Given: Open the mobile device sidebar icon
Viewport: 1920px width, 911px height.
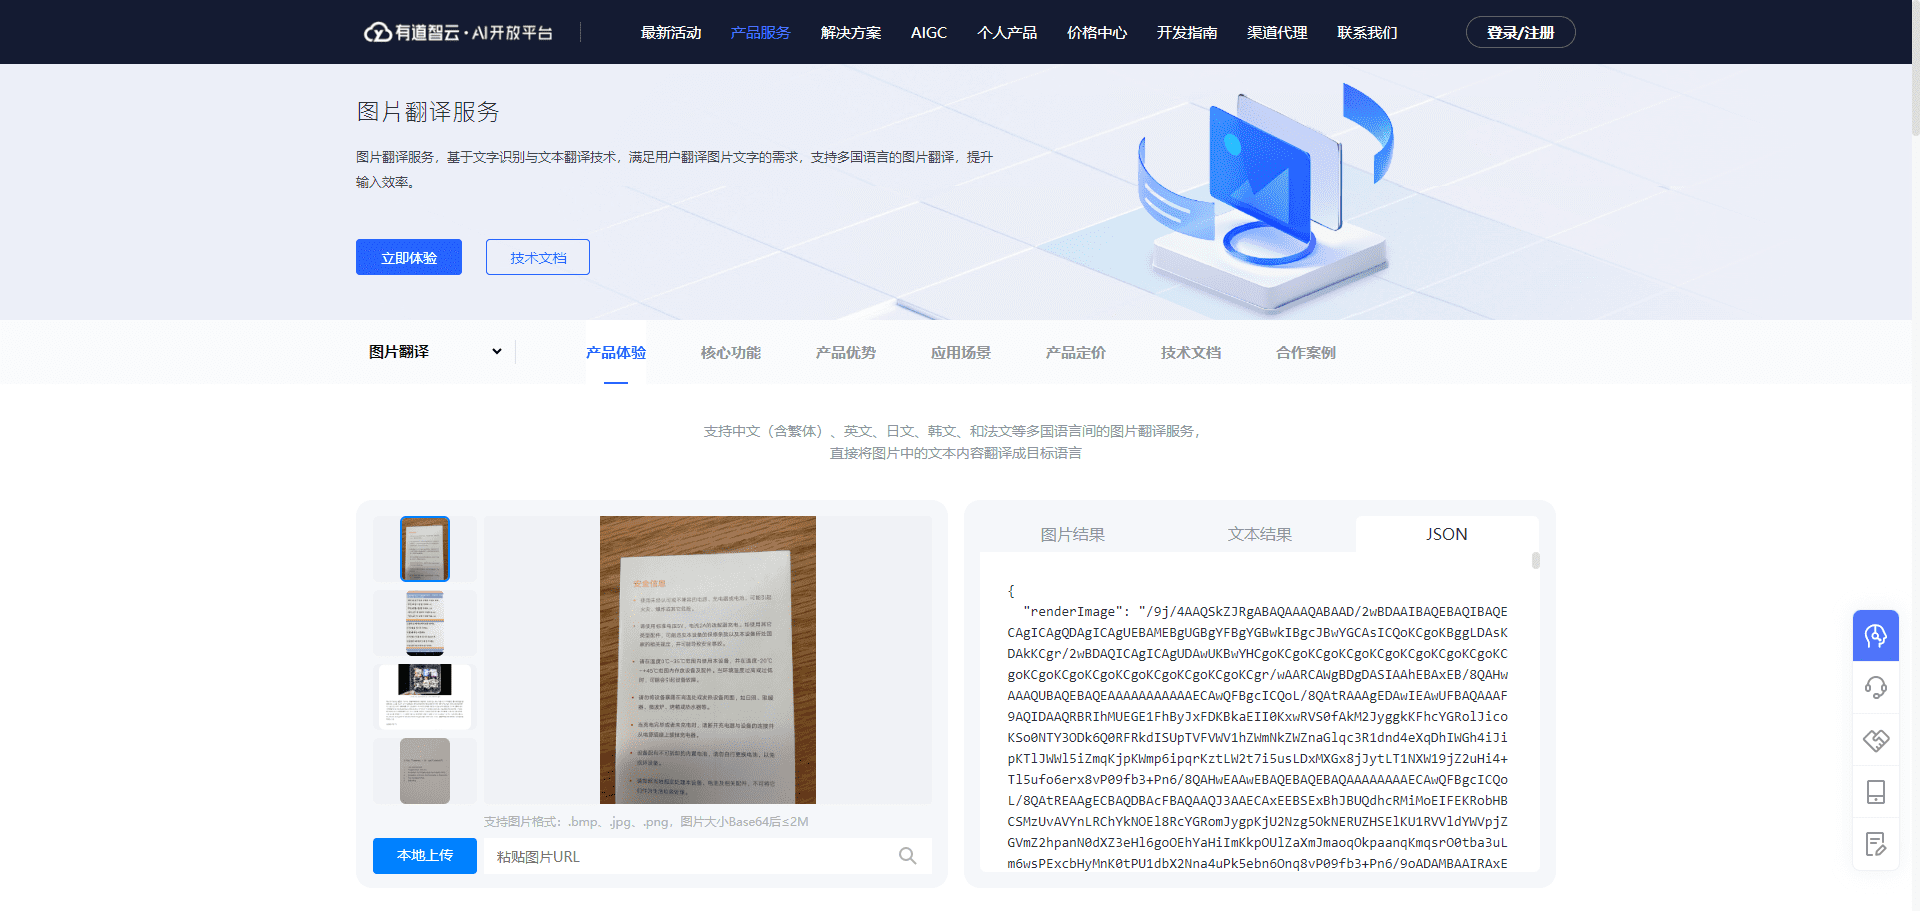Looking at the screenshot, I should coord(1875,792).
